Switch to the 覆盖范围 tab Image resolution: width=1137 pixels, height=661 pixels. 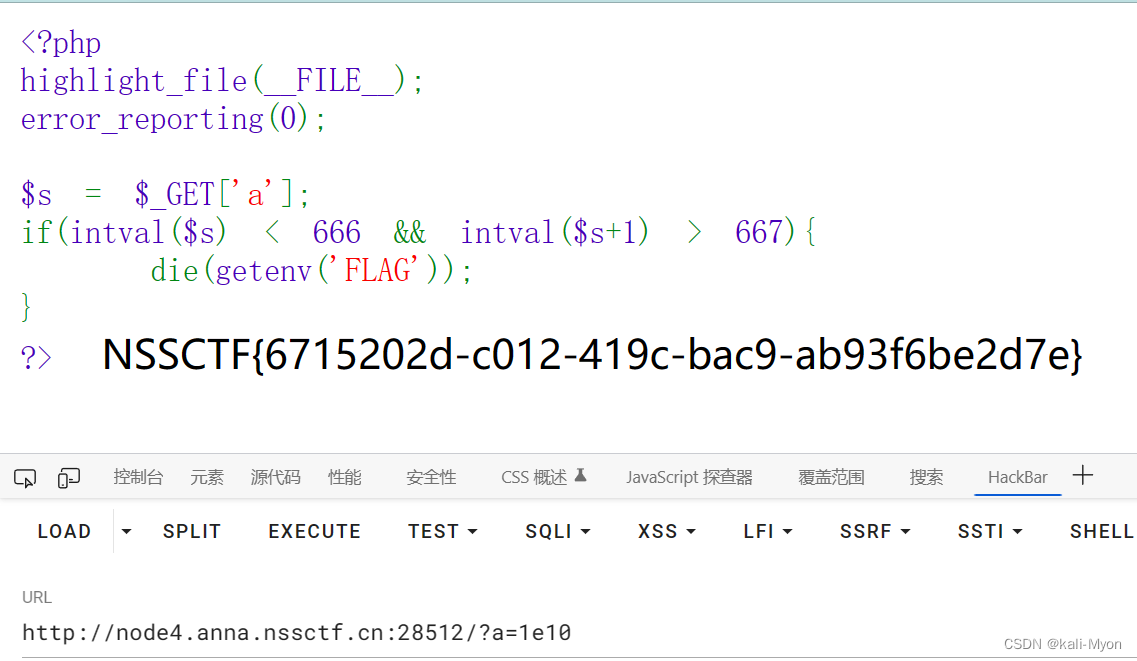pos(832,478)
